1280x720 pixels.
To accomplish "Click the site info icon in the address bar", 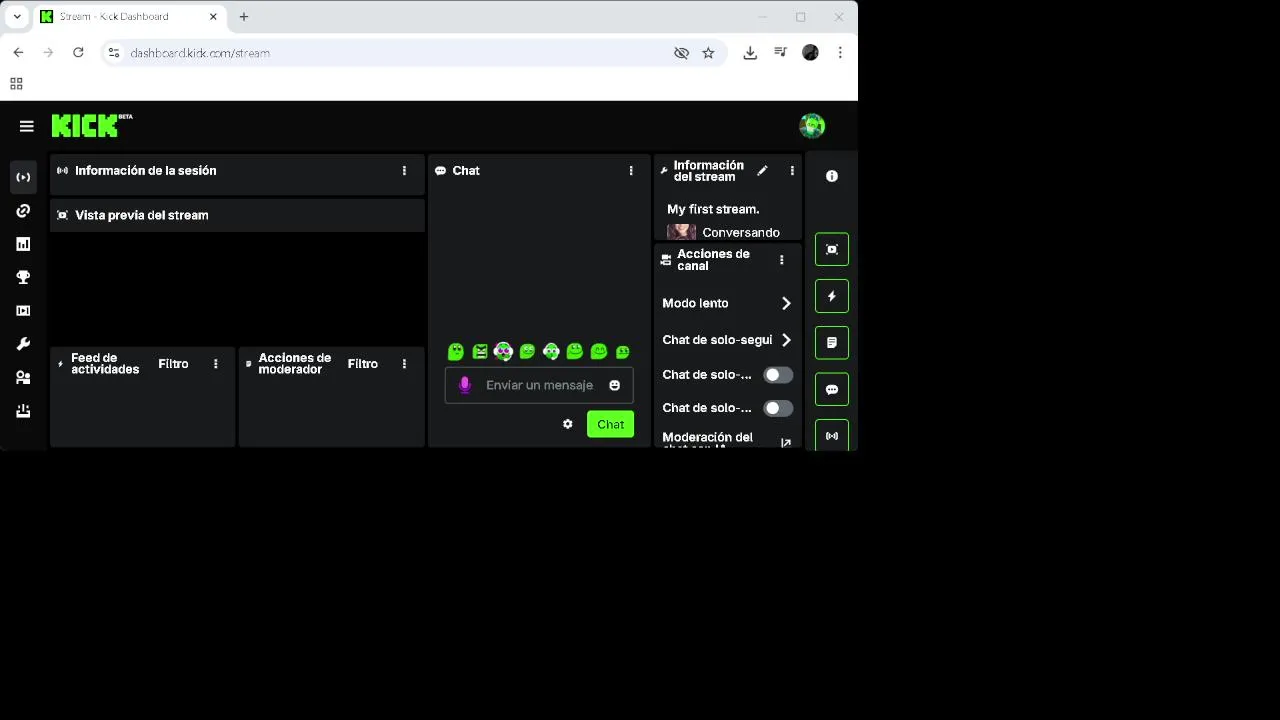I will (114, 53).
